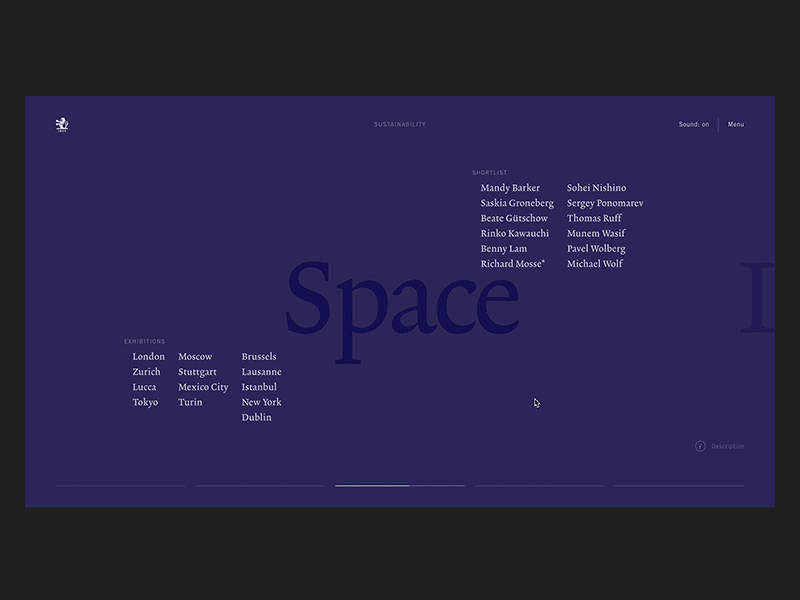Open Thomas Ruff's shortlist entry
800x600 pixels.
point(593,218)
